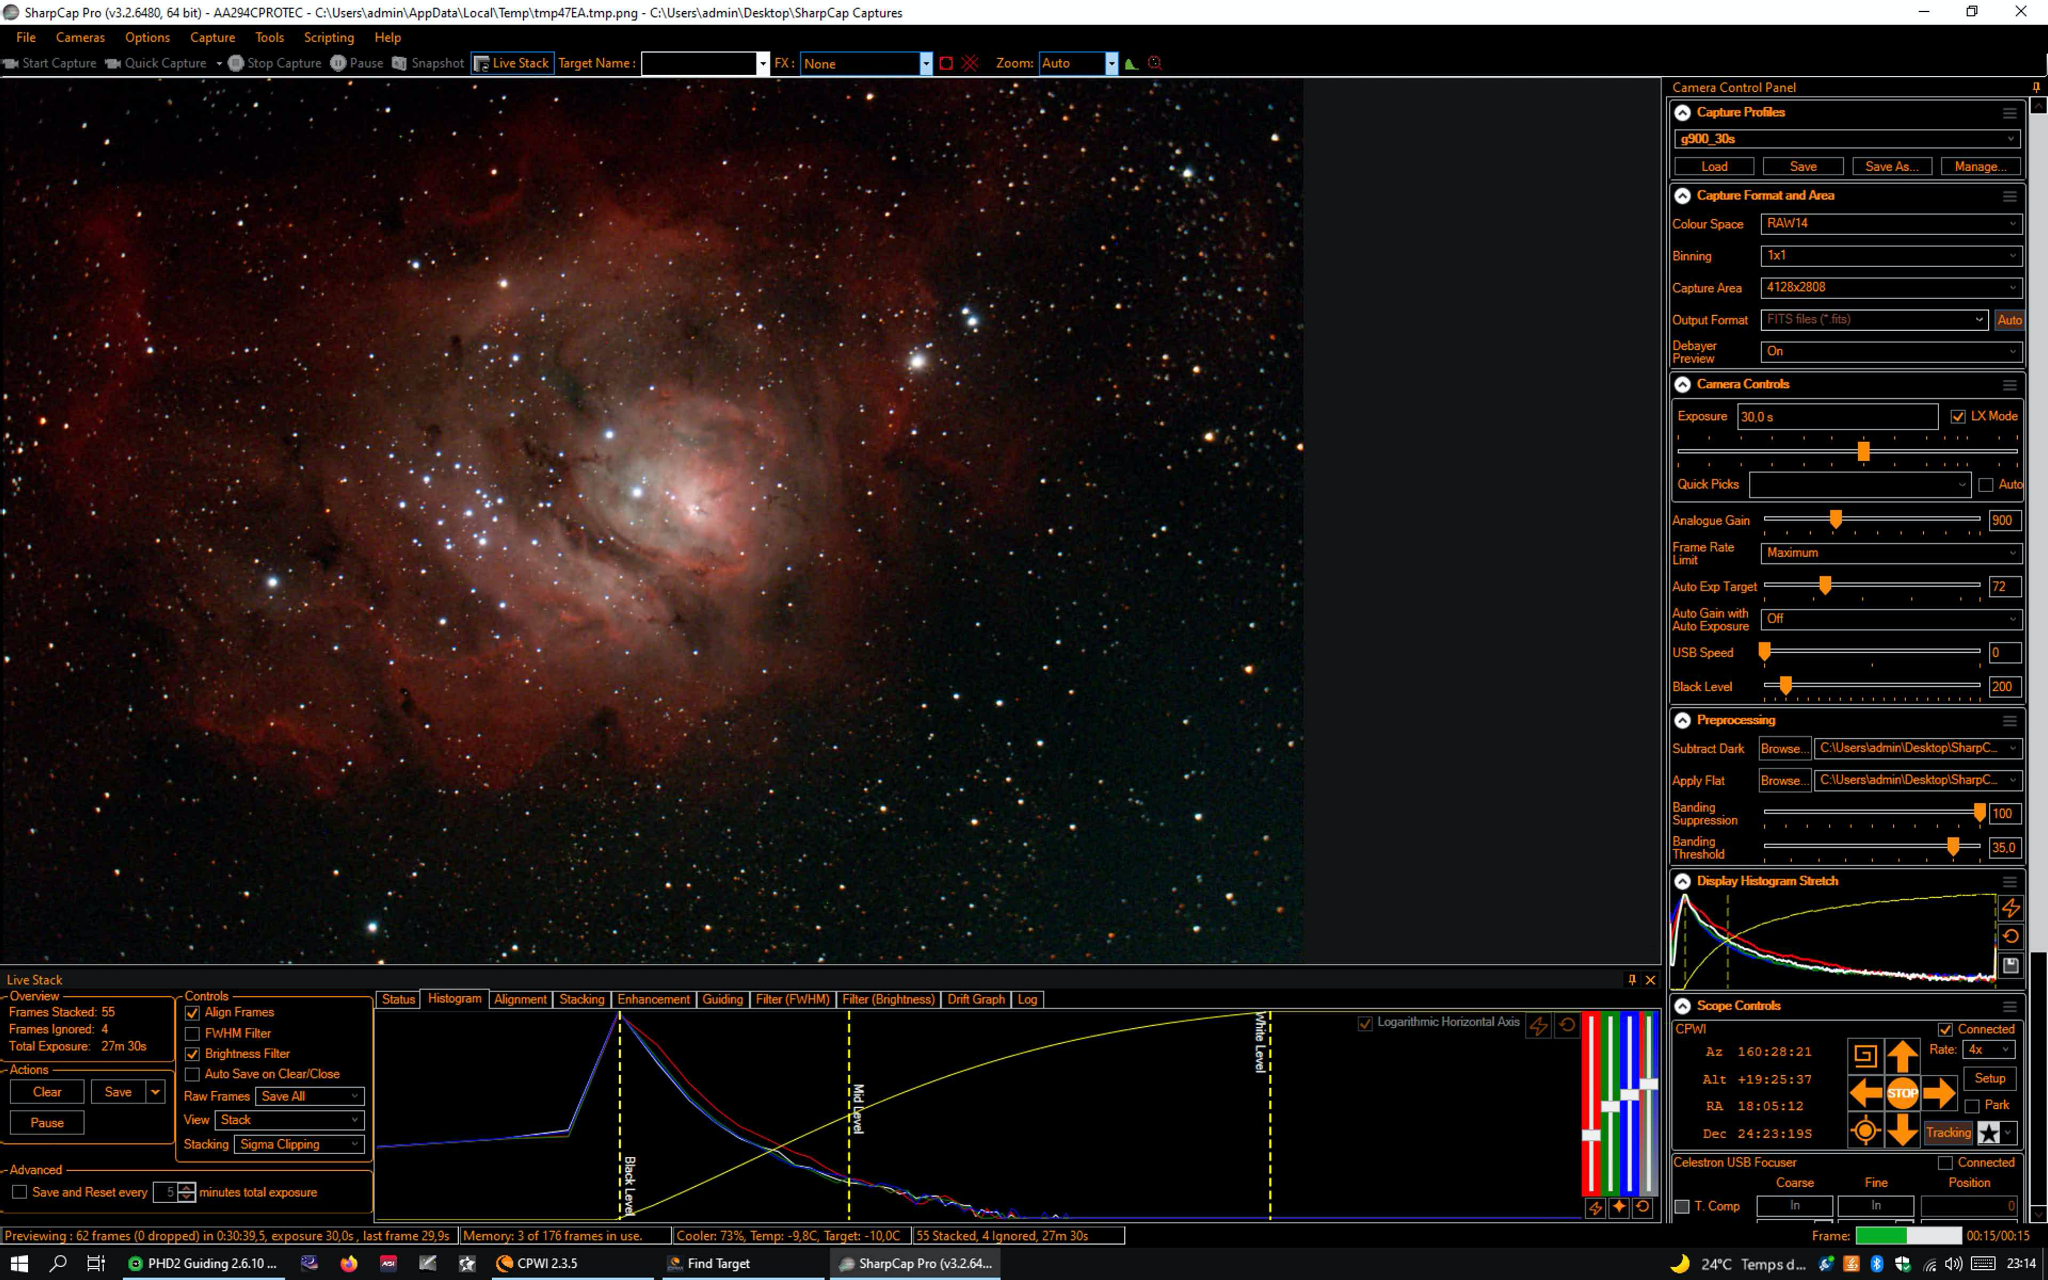The height and width of the screenshot is (1280, 2048).
Task: Click the orange STOP scope button
Action: tap(1902, 1093)
